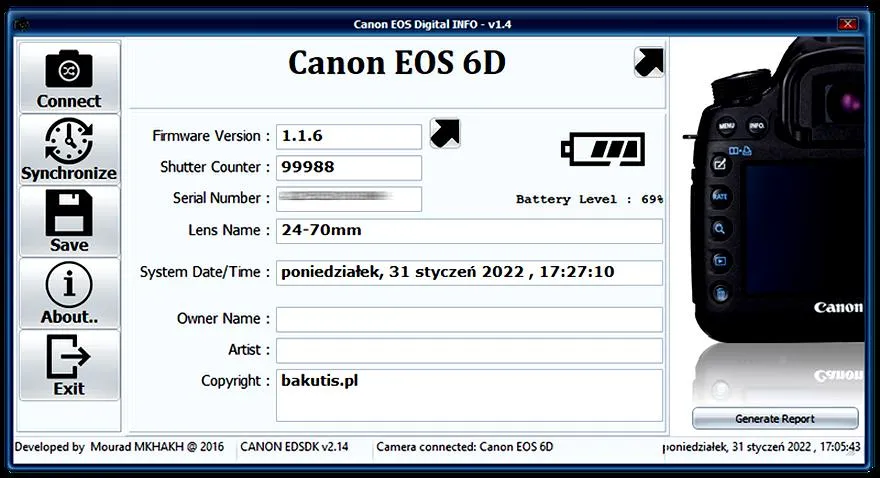880x478 pixels.
Task: Click the 'Shutter Counter :' label
Action: [x=215, y=167]
